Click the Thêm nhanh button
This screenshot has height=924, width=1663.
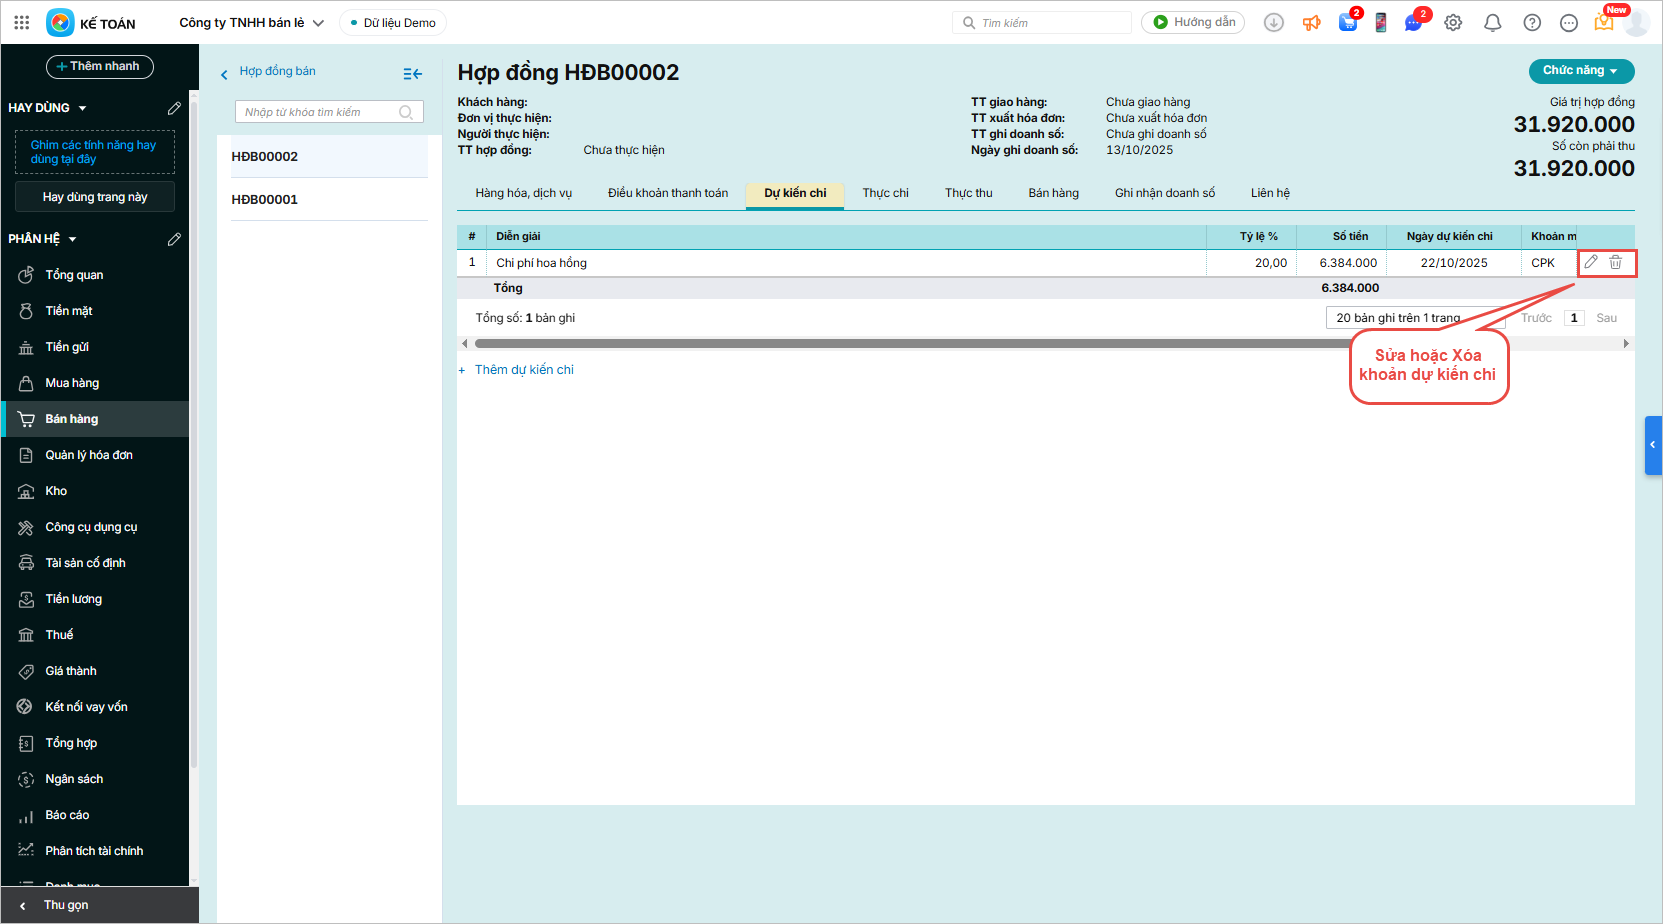(x=99, y=66)
